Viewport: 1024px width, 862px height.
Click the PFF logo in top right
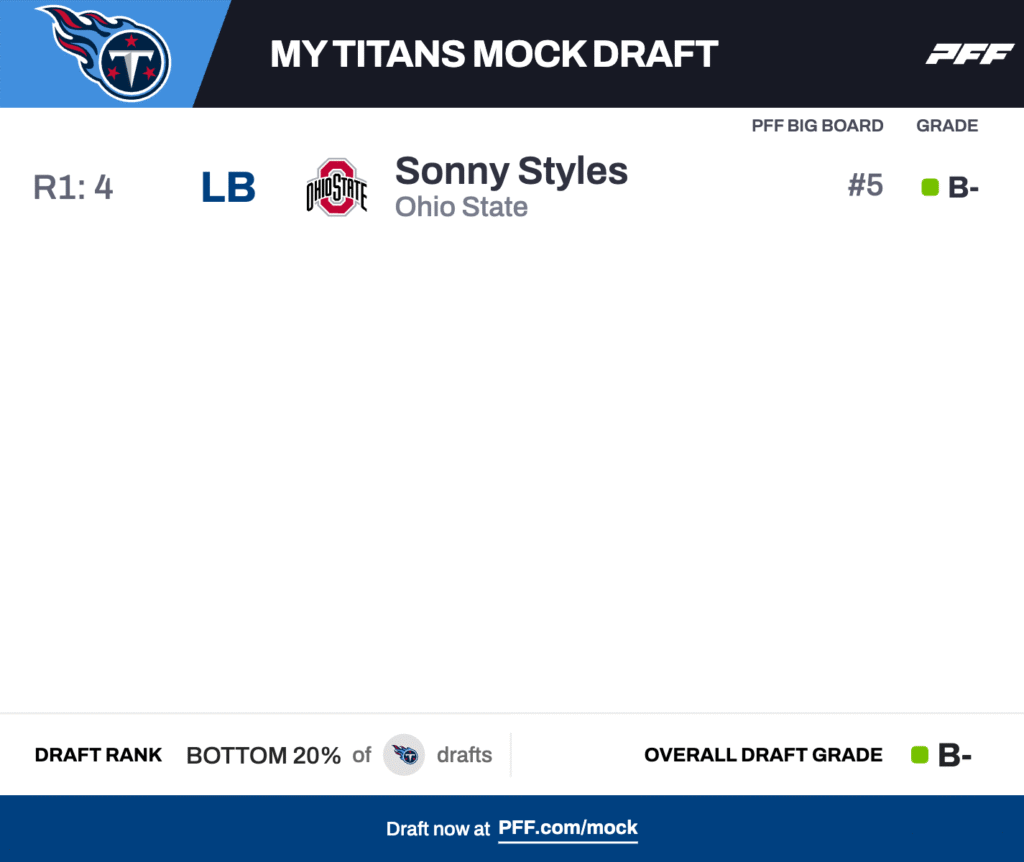click(969, 54)
